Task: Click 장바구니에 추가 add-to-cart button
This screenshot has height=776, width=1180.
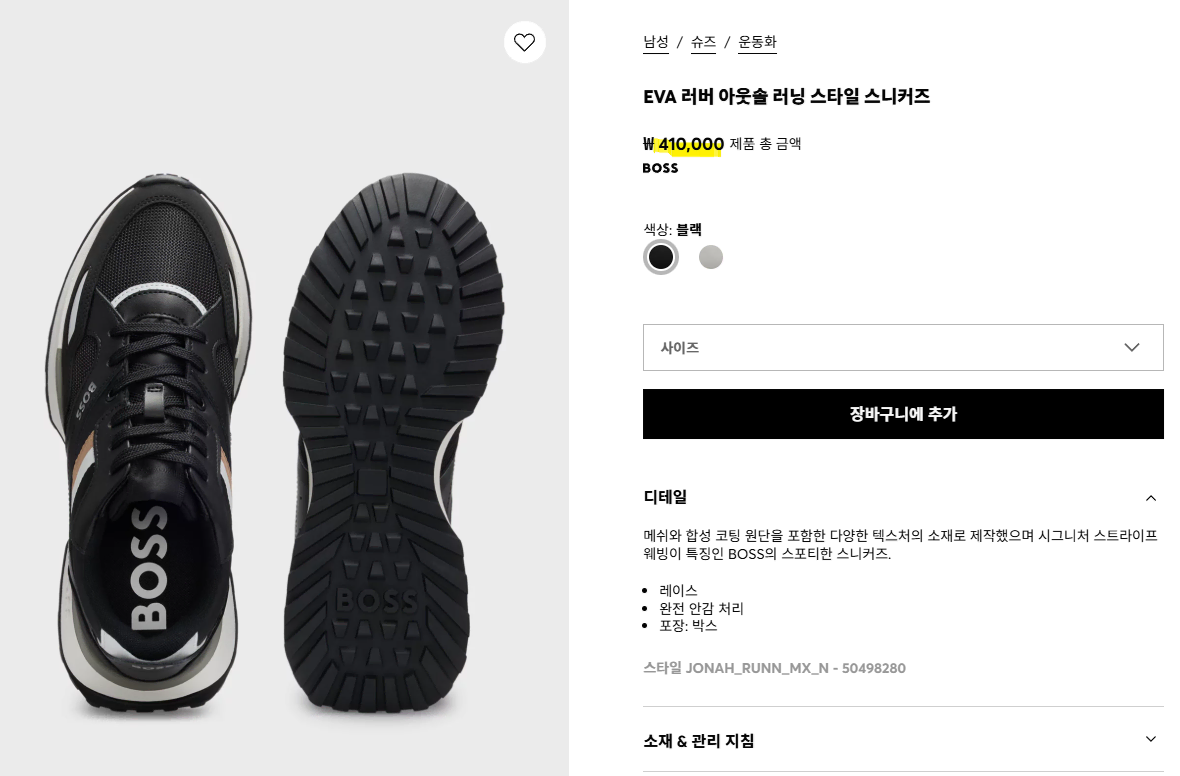Action: click(903, 414)
